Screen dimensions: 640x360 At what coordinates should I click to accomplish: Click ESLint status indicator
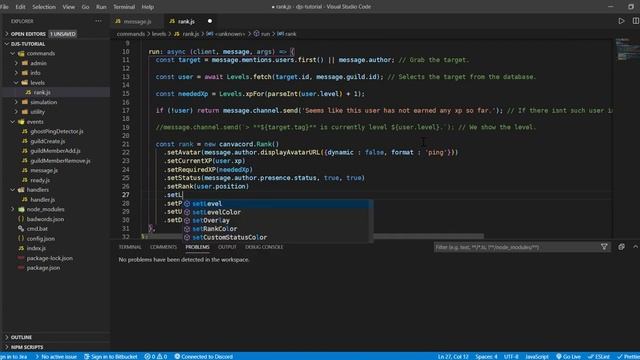pyautogui.click(x=598, y=356)
